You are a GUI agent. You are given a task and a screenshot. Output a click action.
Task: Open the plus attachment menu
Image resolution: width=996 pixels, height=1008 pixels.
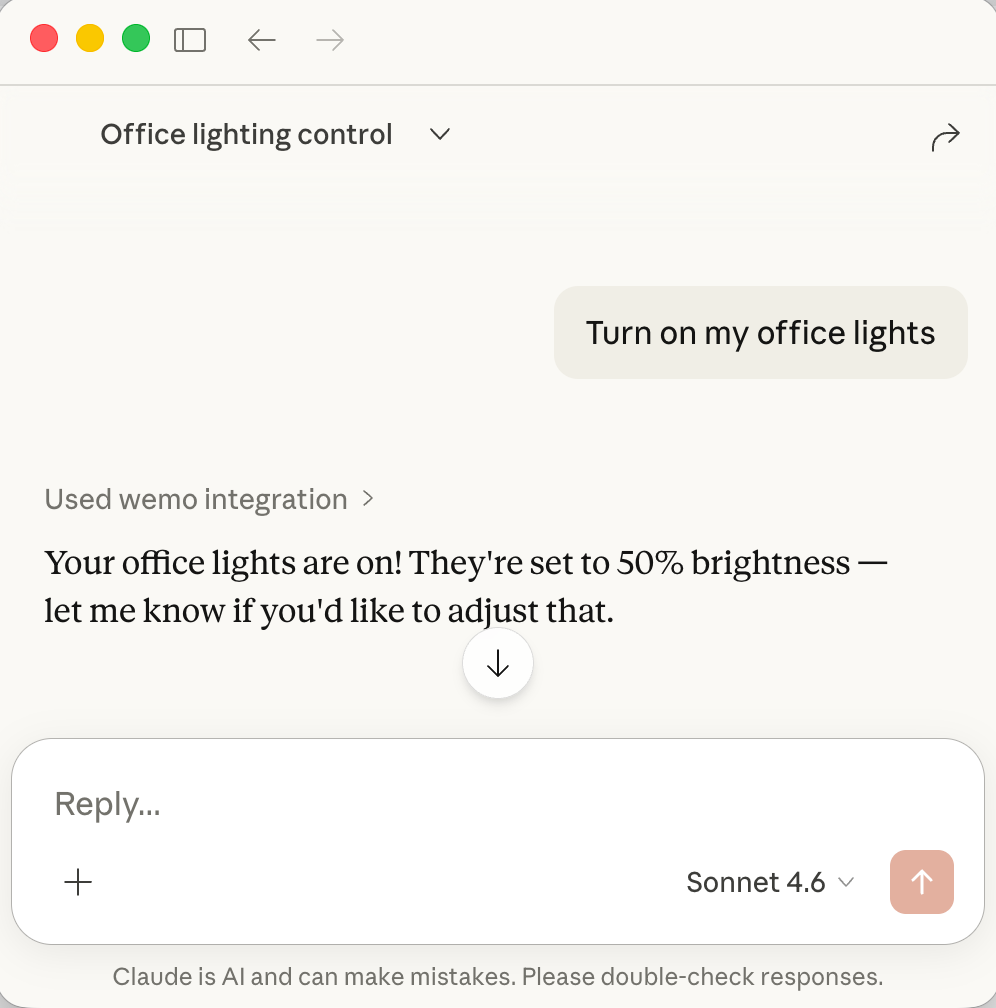78,882
